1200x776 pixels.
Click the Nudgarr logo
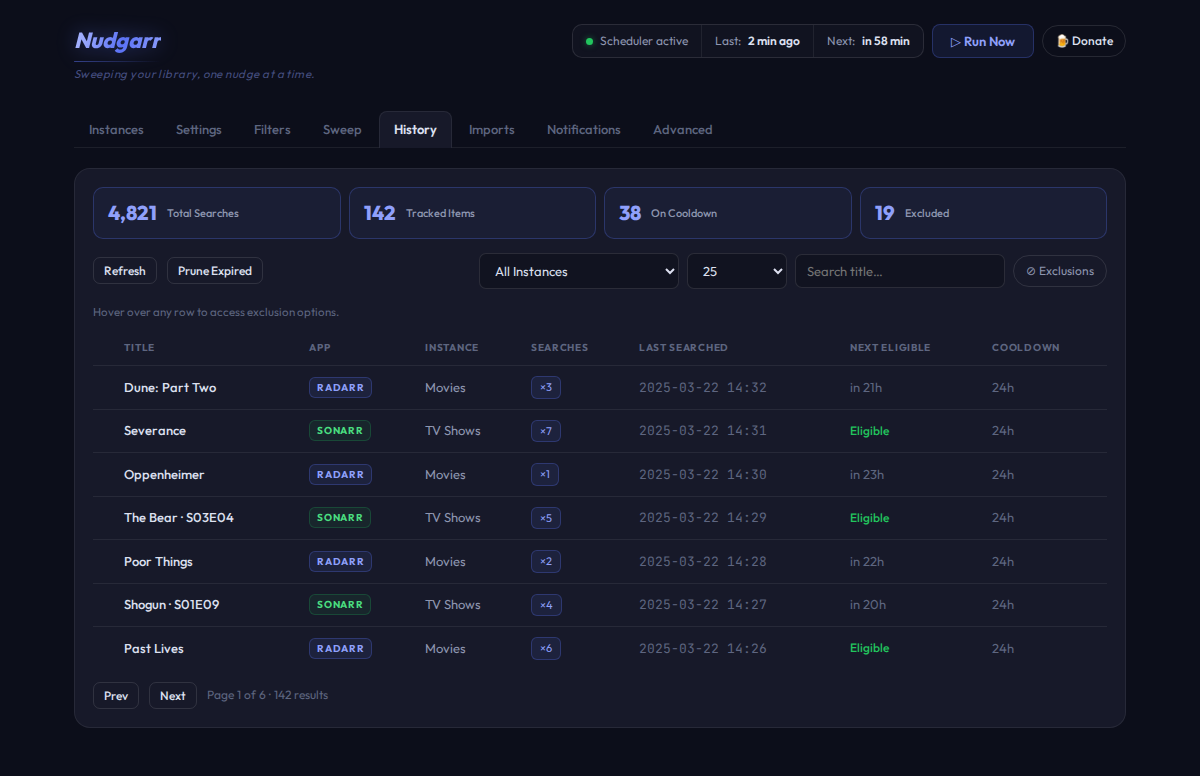tap(117, 41)
